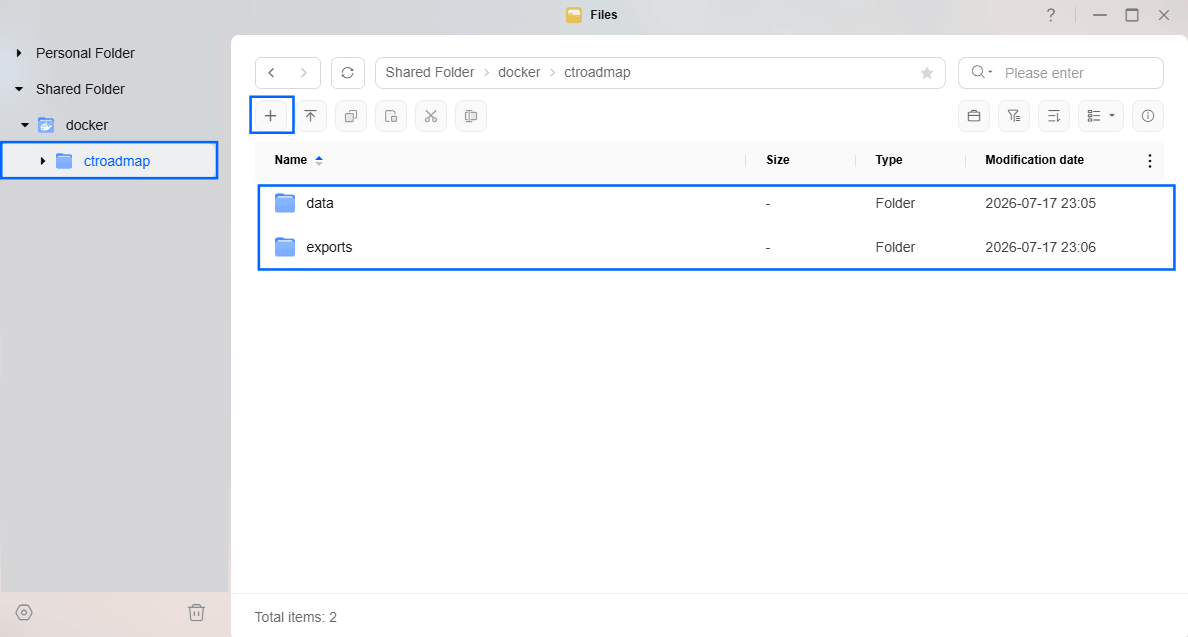1188x637 pixels.
Task: Add ctroadmap to favorites with star
Action: 927,73
